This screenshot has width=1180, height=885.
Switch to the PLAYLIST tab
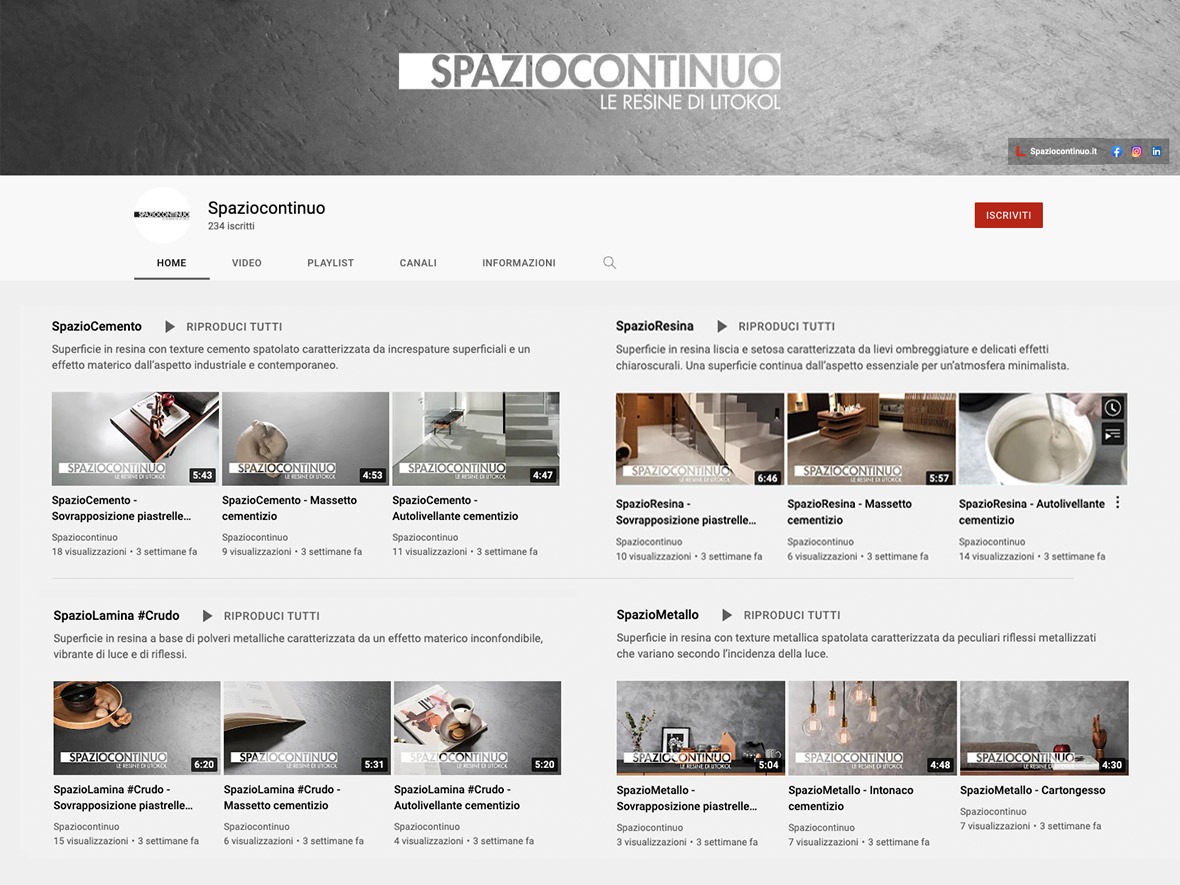pyautogui.click(x=330, y=263)
